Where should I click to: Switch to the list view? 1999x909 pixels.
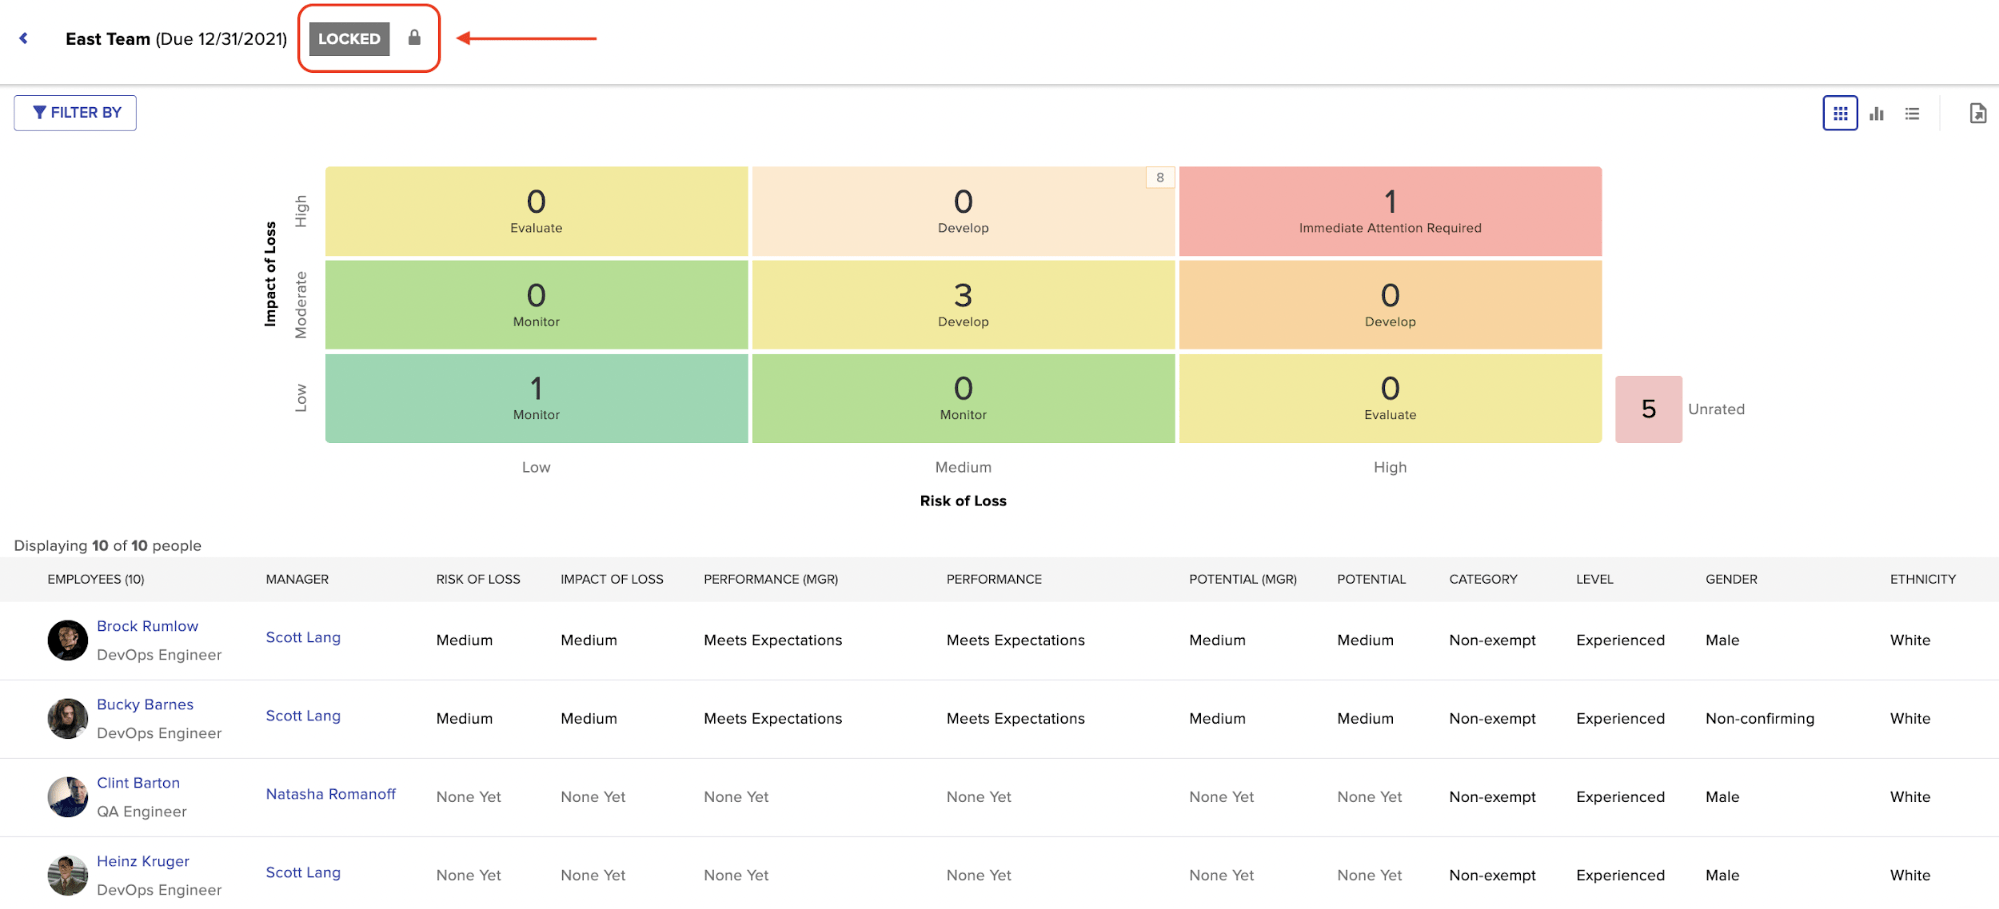pyautogui.click(x=1912, y=113)
